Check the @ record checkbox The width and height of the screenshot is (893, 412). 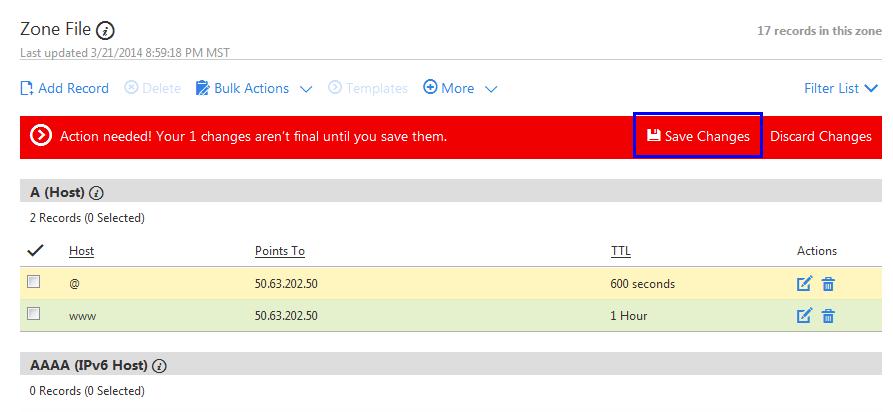(x=33, y=283)
